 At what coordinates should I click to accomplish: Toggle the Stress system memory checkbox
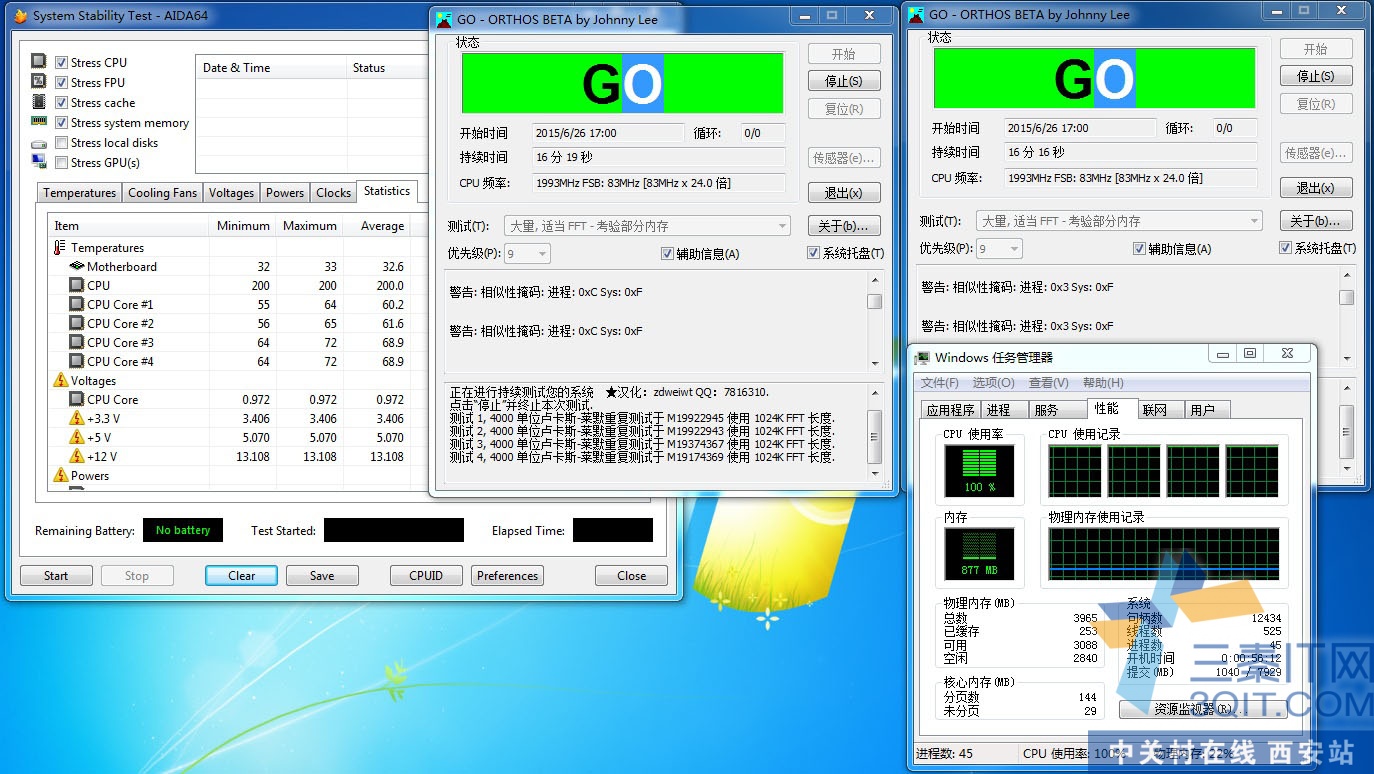pyautogui.click(x=62, y=122)
